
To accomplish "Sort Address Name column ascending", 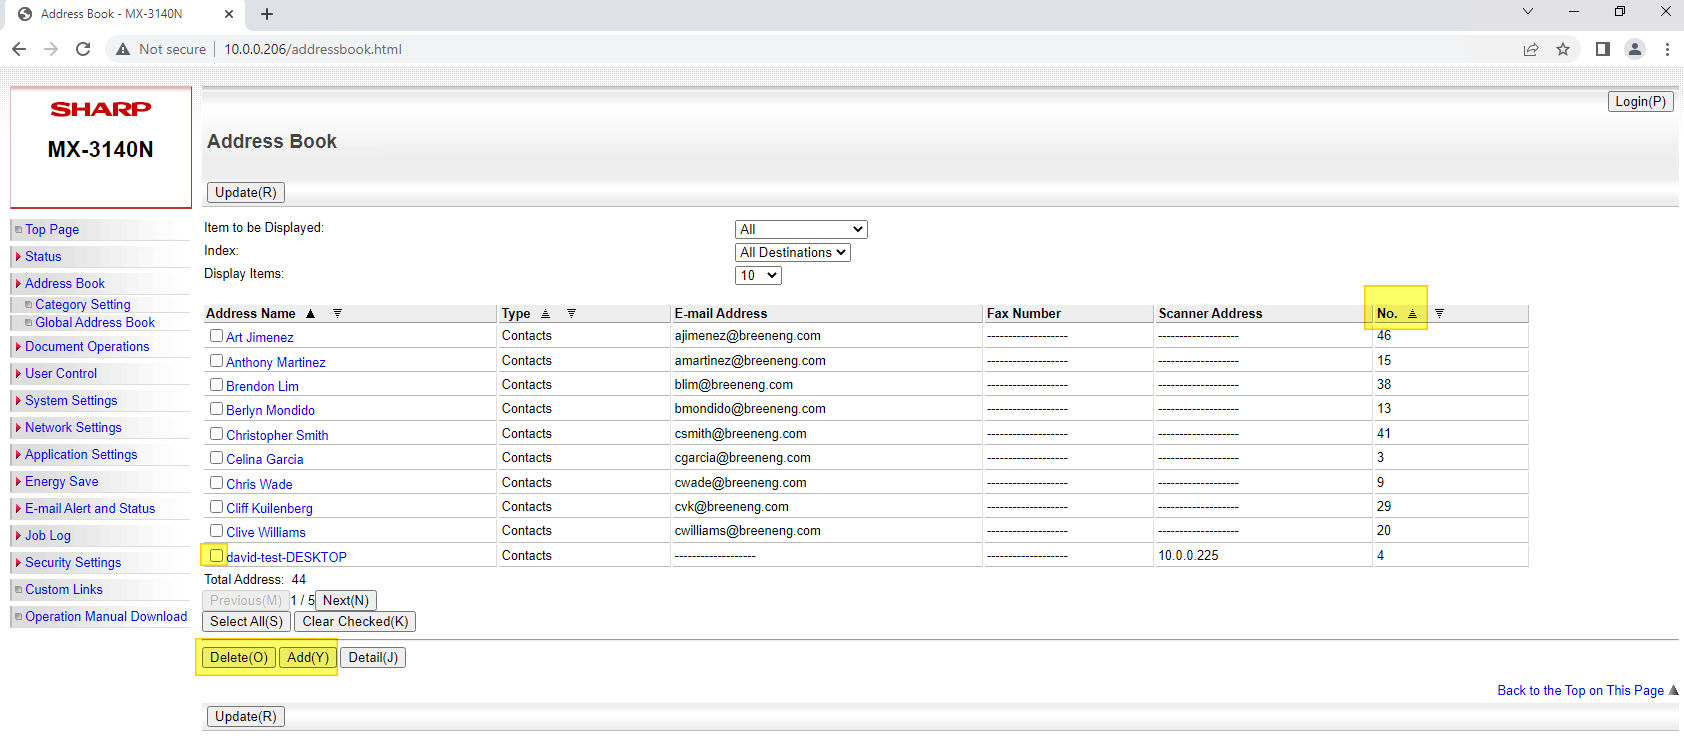I will 310,314.
